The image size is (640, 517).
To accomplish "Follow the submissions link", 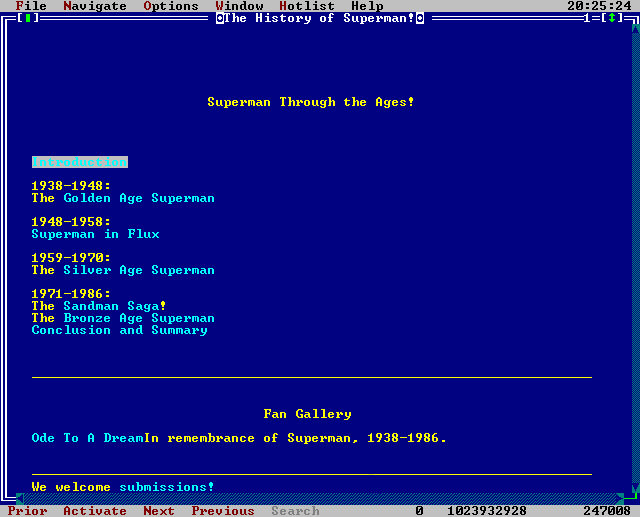I will click(167, 487).
